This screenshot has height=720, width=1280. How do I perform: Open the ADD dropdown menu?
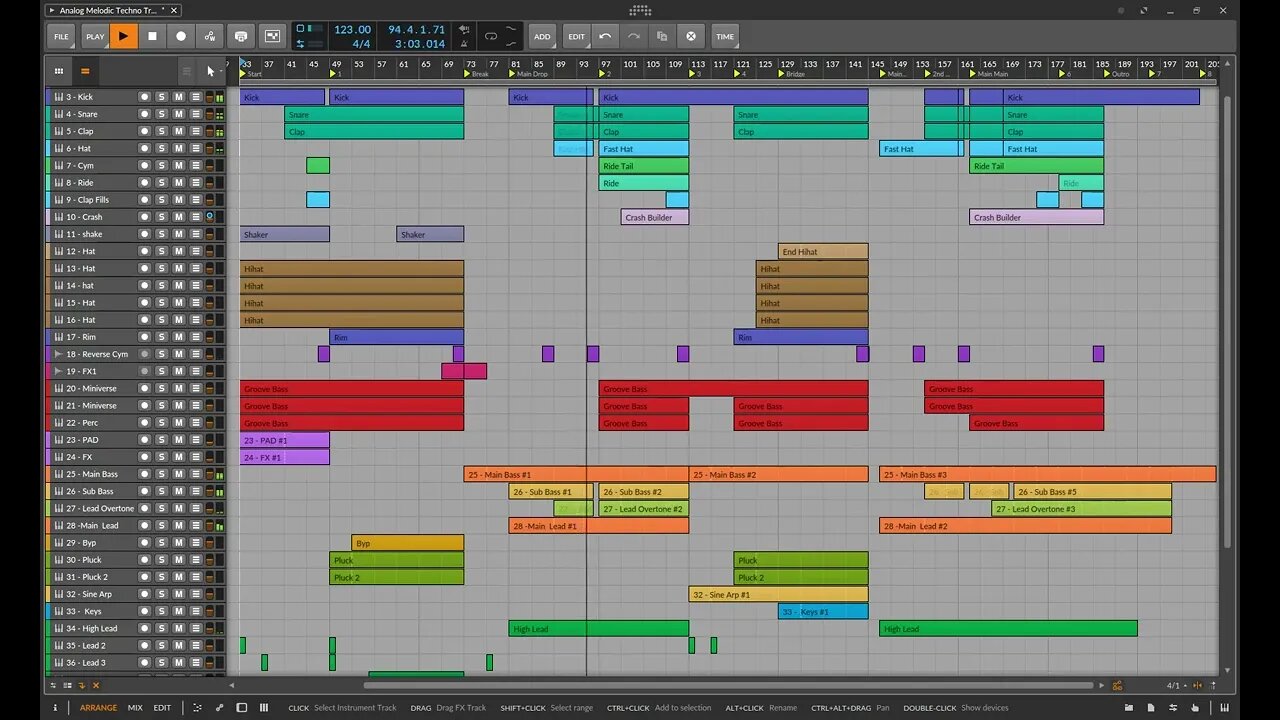(x=542, y=36)
